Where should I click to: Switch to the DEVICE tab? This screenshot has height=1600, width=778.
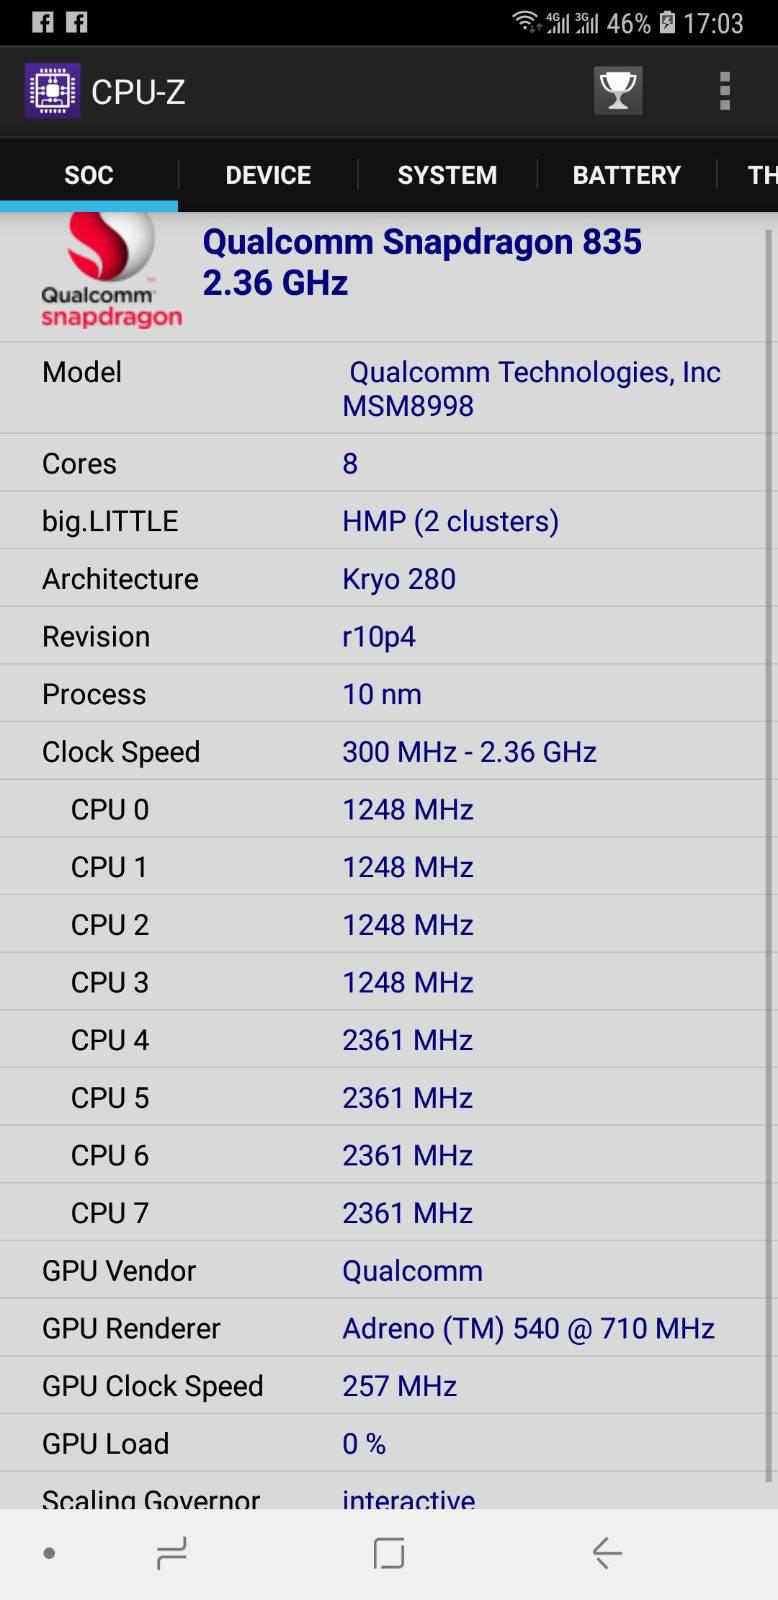point(268,175)
